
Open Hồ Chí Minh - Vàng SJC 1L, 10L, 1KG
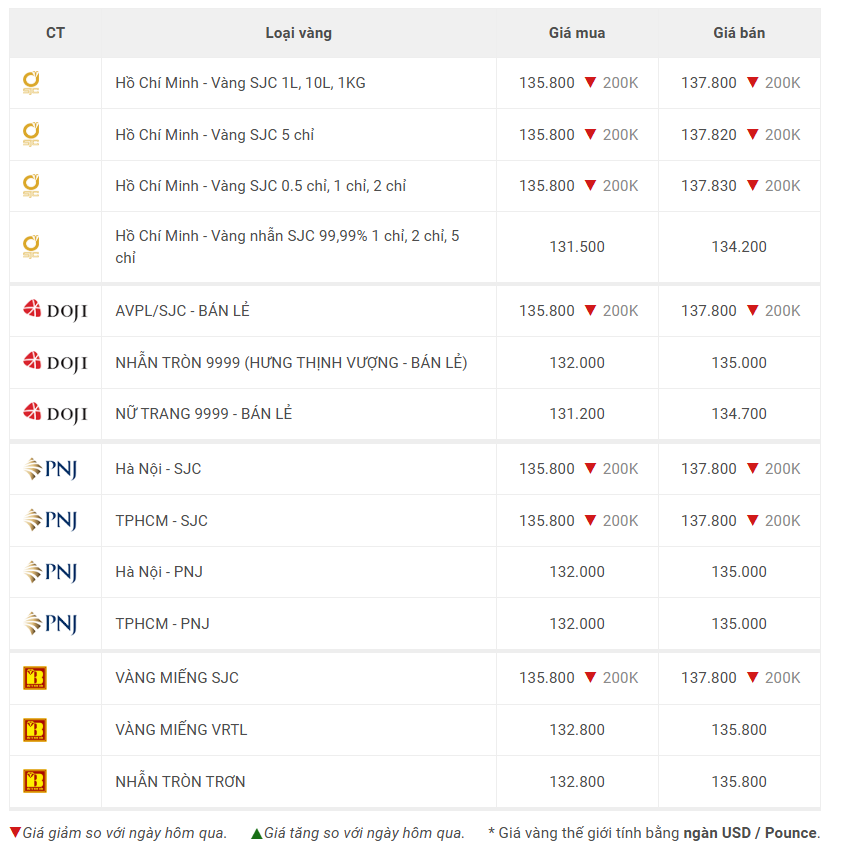(240, 83)
